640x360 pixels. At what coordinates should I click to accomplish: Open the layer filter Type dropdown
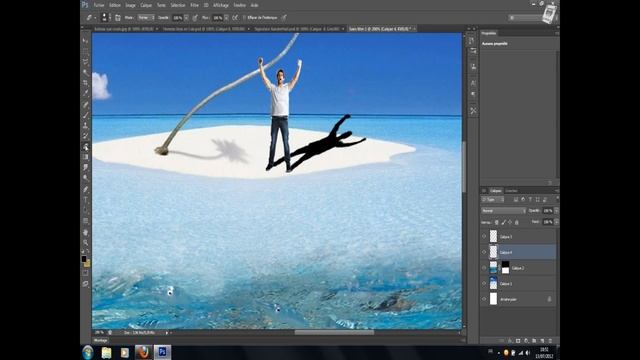pyautogui.click(x=493, y=200)
